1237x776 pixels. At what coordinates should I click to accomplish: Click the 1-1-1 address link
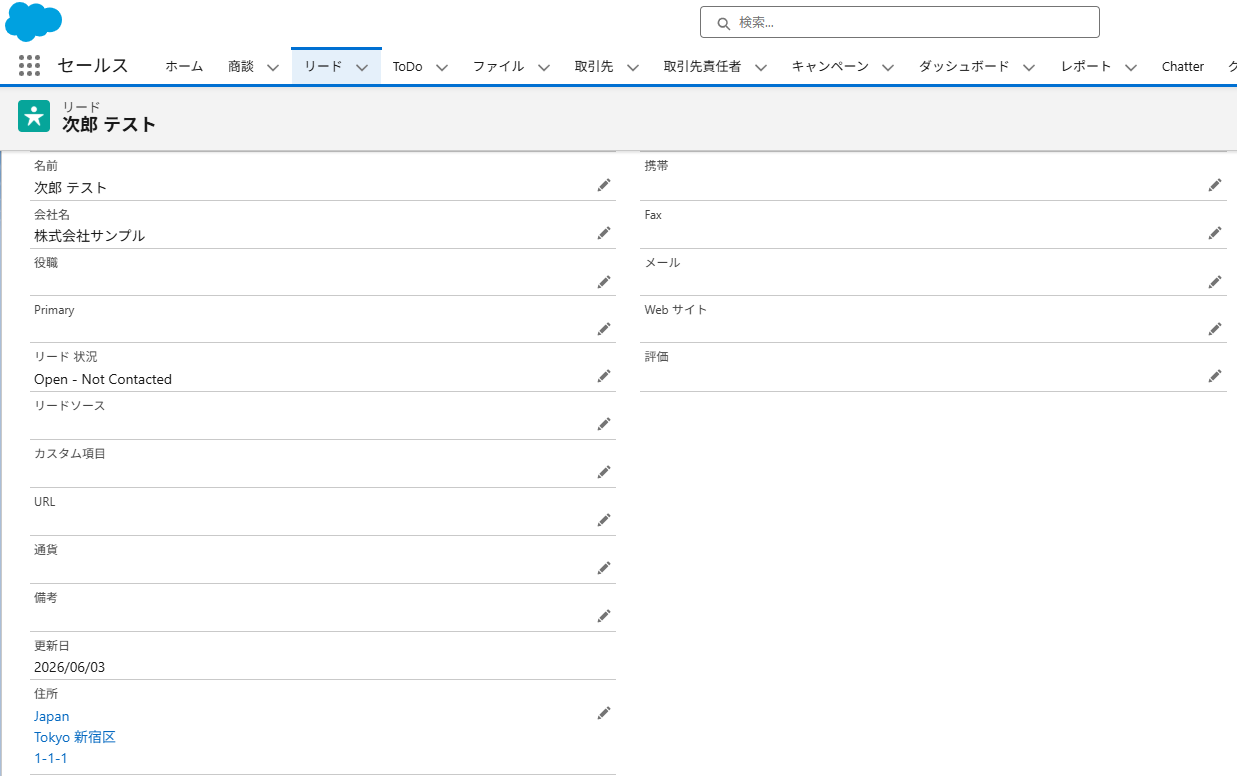click(51, 758)
